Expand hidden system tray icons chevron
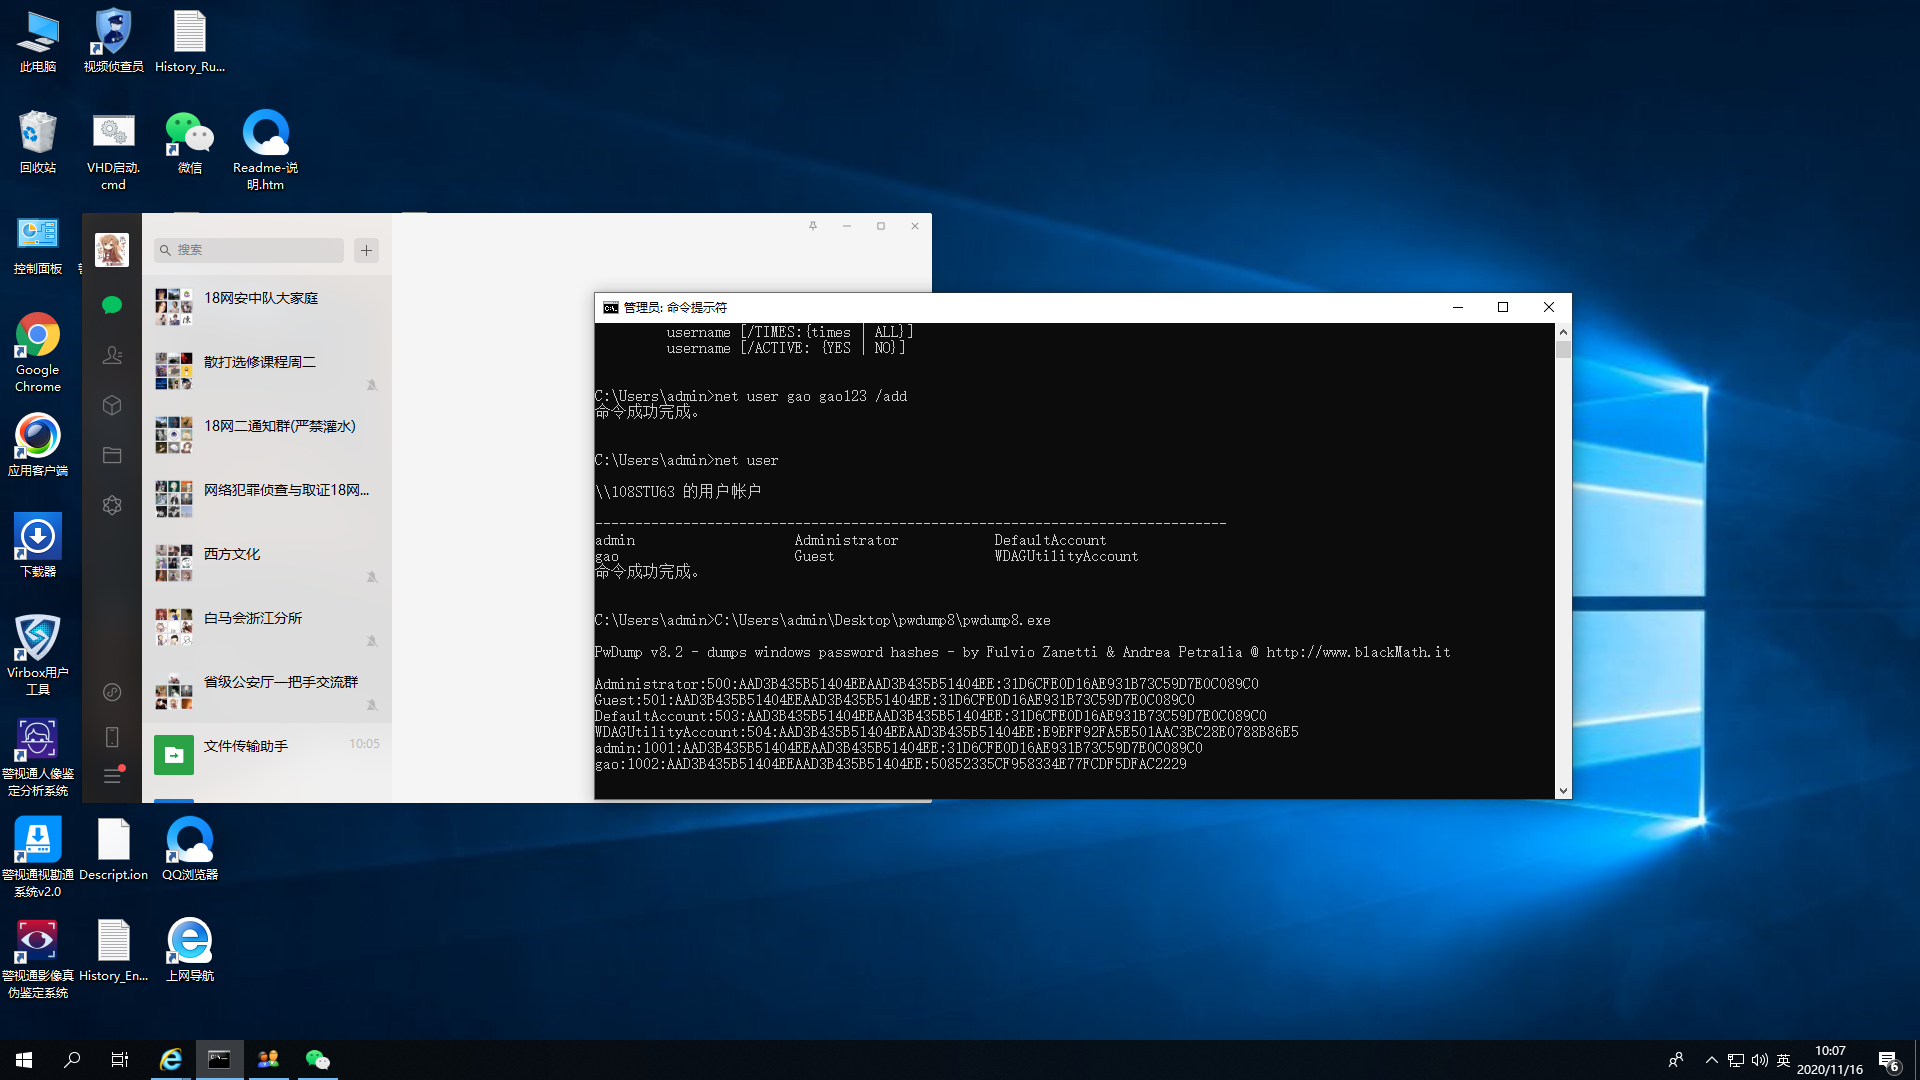 (x=1711, y=1060)
